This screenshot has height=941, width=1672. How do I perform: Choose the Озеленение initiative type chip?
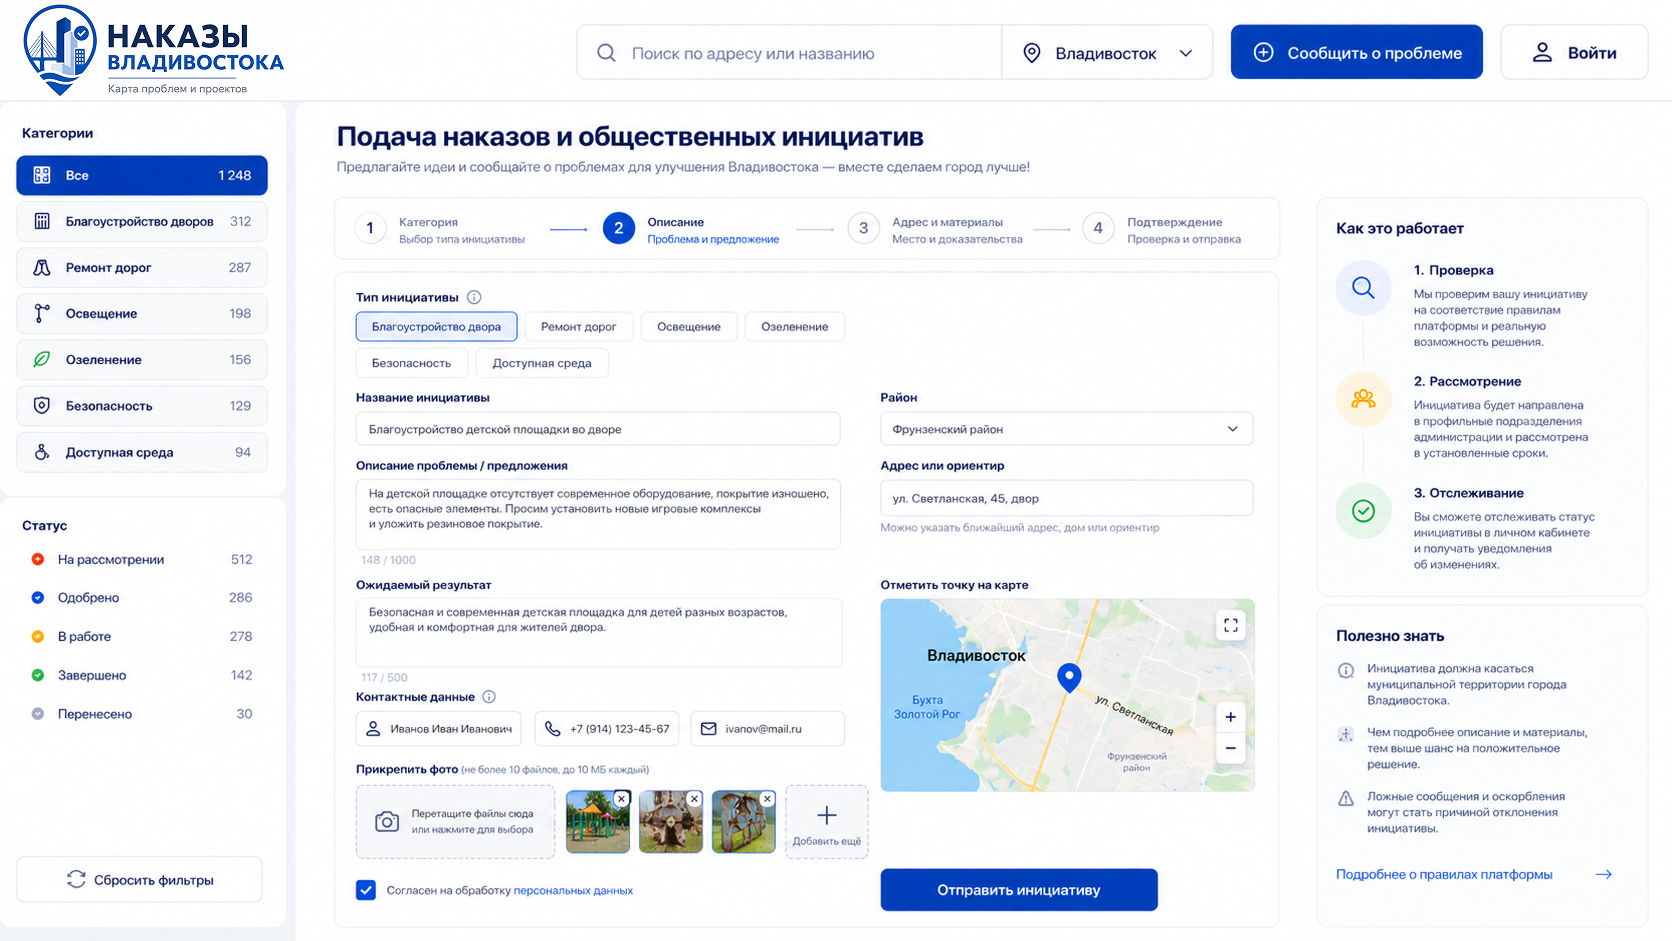pos(795,327)
